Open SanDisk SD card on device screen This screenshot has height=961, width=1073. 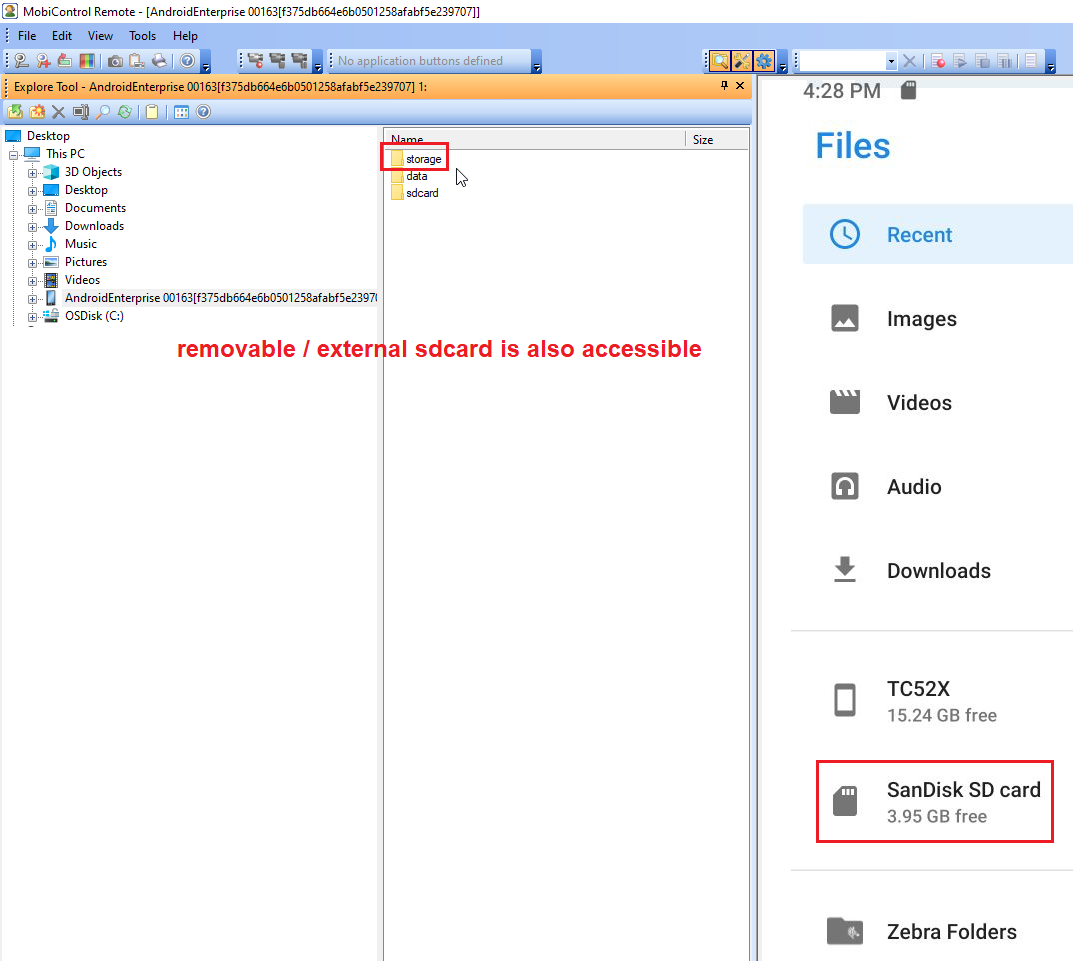click(x=935, y=802)
